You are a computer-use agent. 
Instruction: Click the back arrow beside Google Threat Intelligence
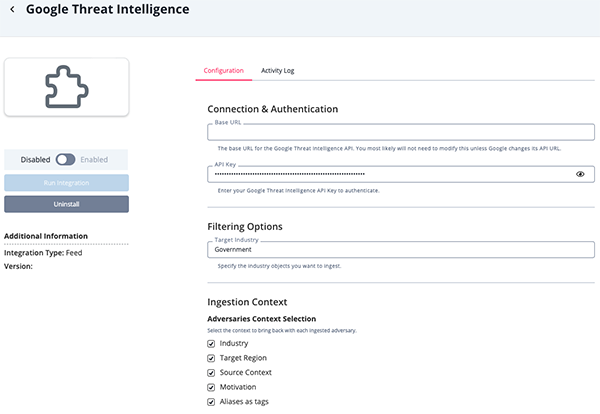[12, 9]
